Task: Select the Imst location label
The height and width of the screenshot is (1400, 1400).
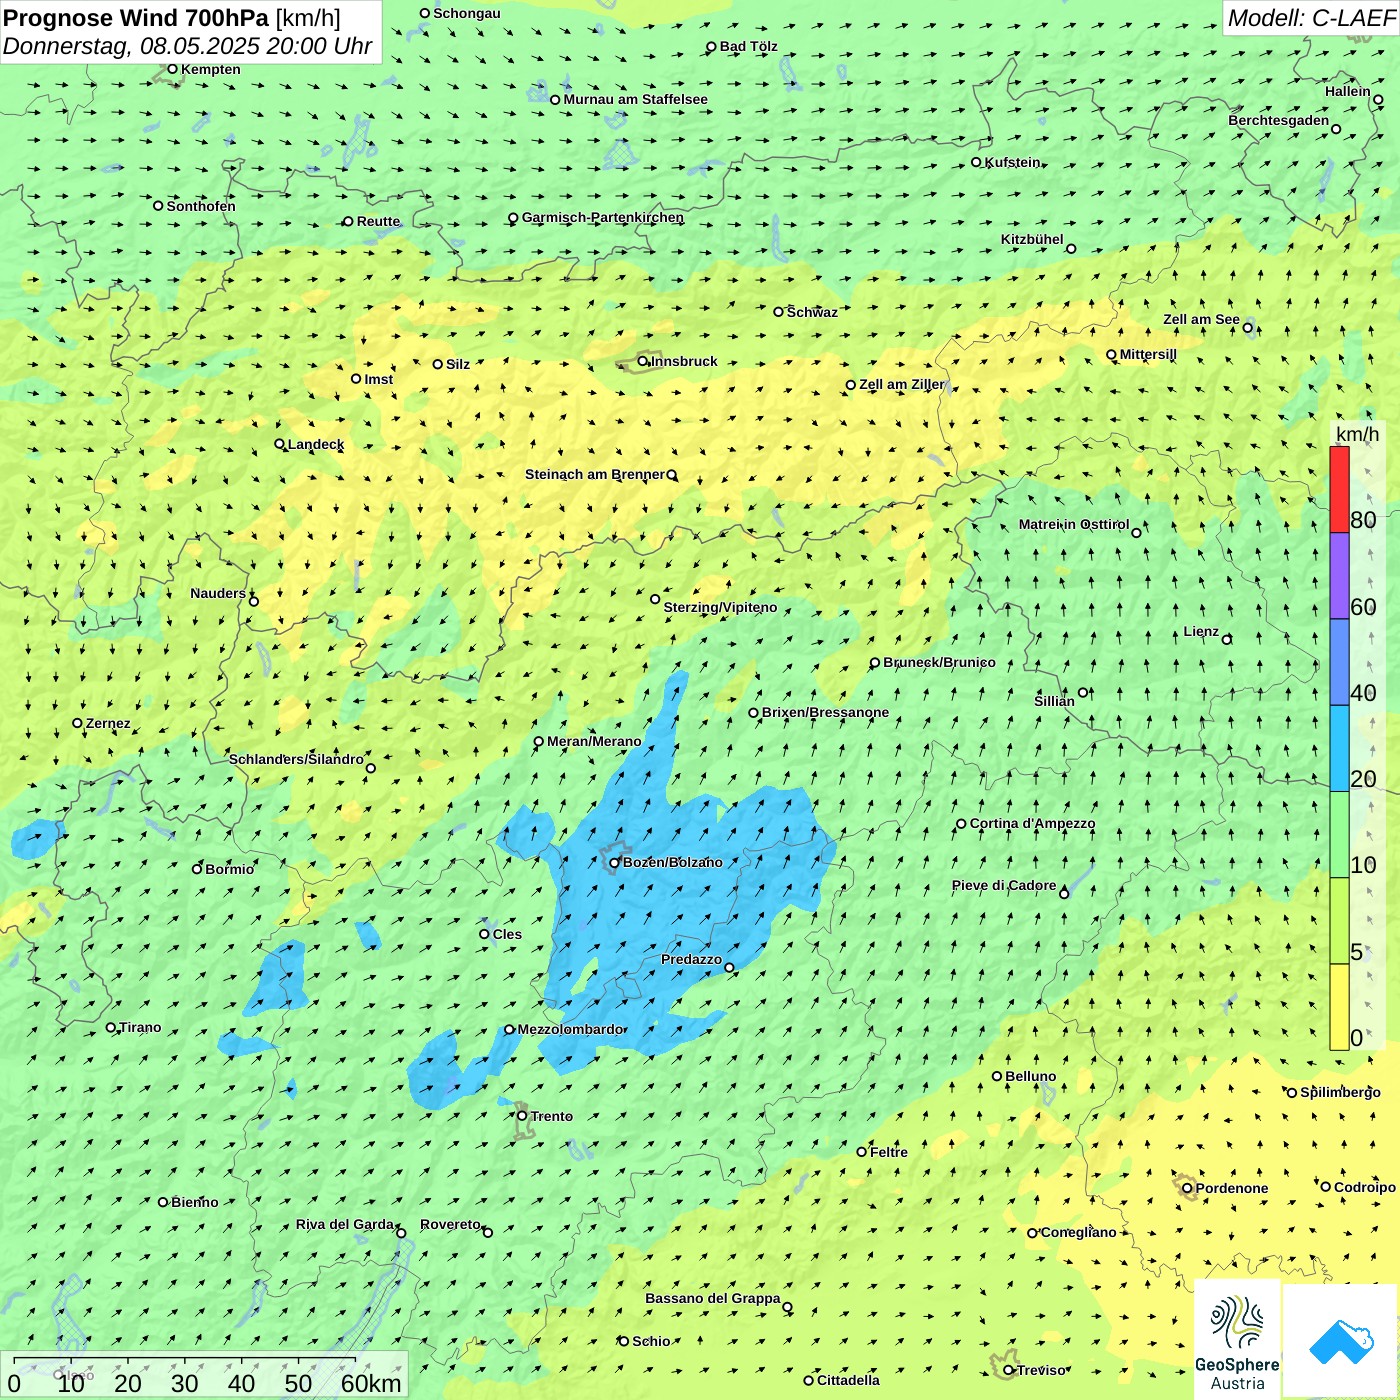Action: point(378,379)
